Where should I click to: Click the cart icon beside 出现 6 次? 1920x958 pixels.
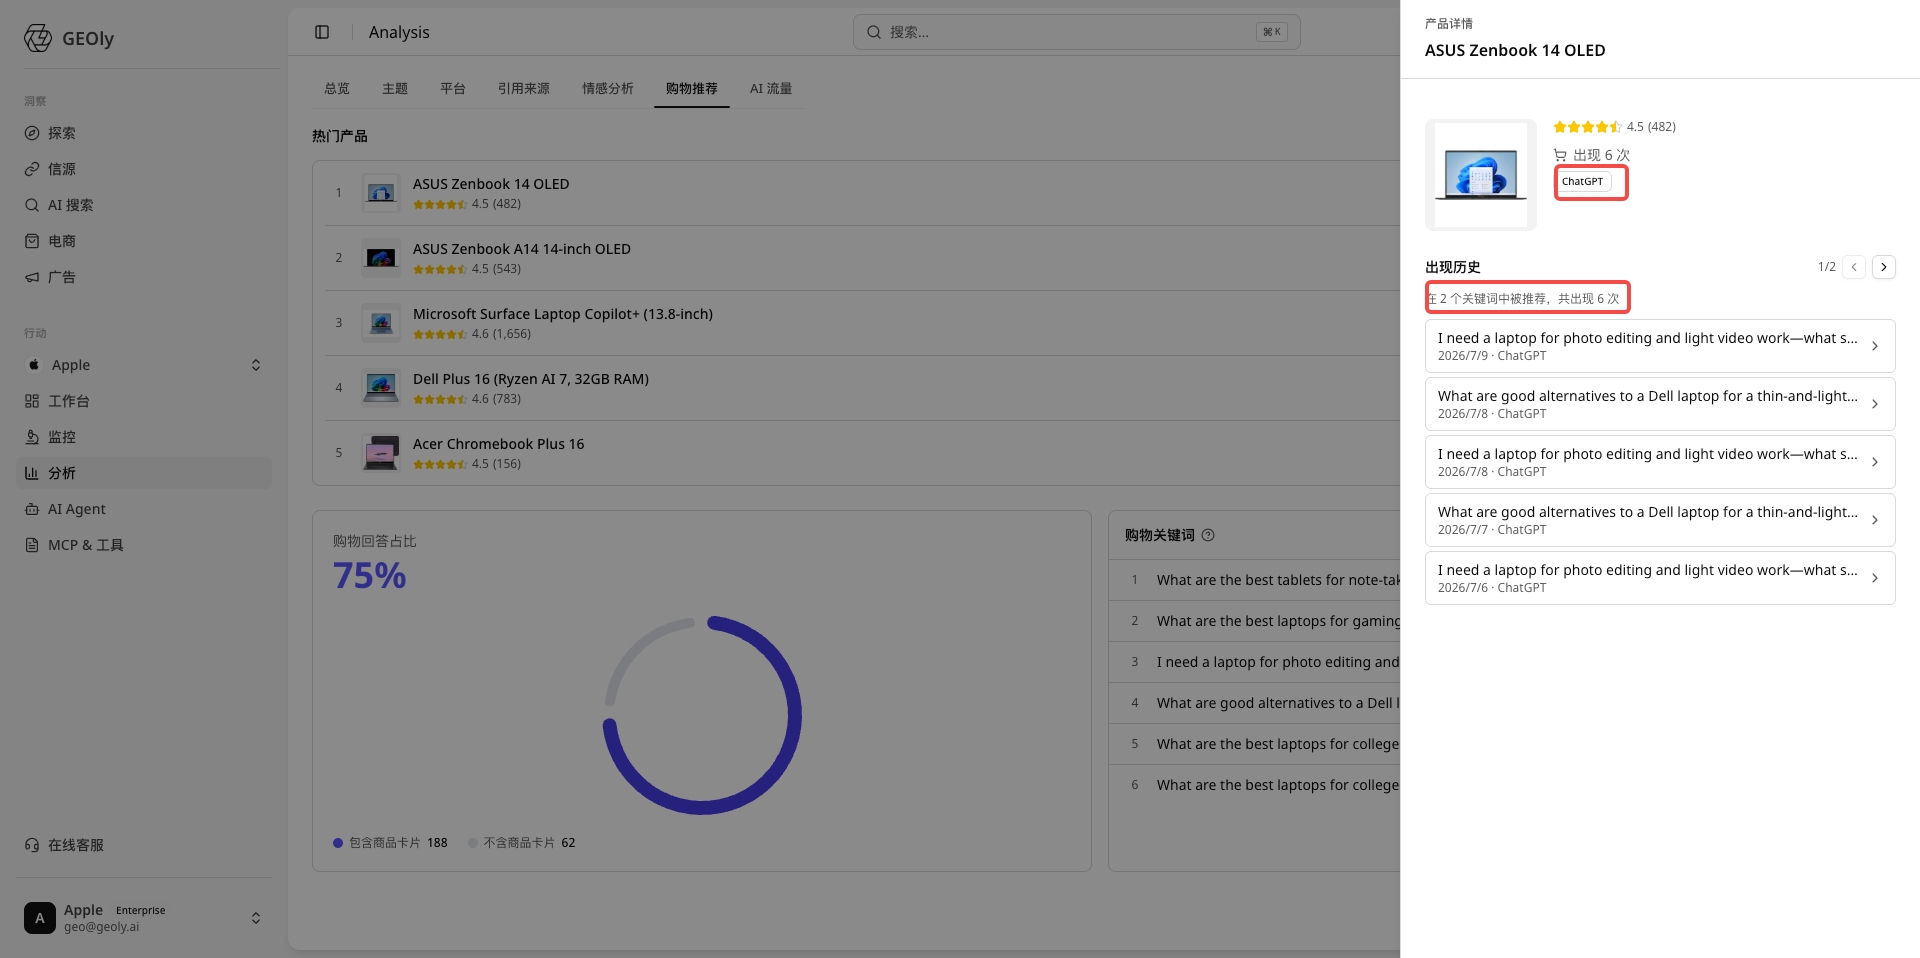(1560, 155)
